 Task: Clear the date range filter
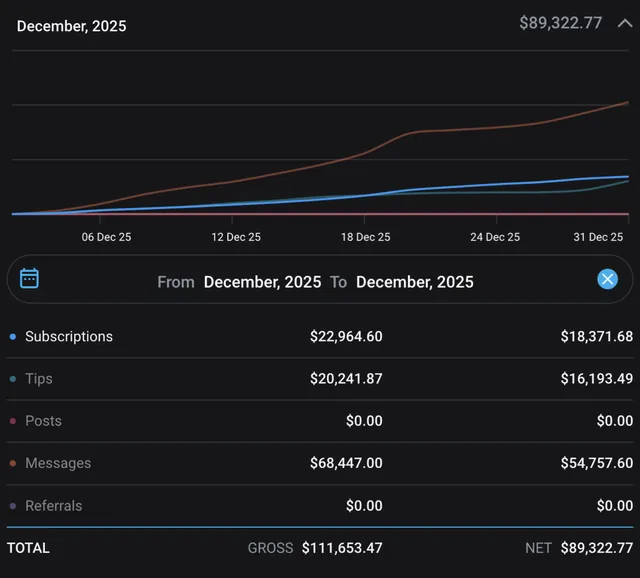point(607,279)
